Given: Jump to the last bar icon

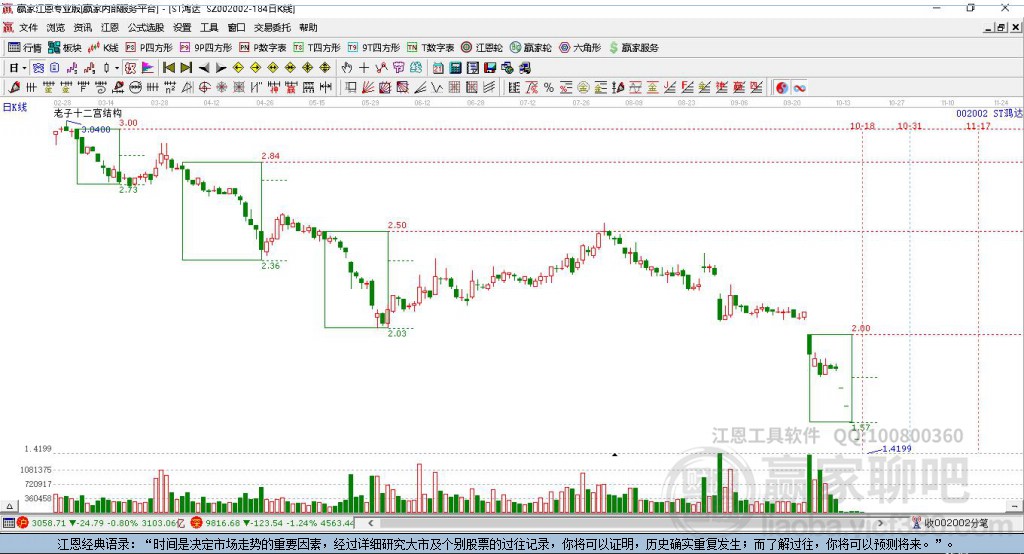Looking at the screenshot, I should point(186,68).
